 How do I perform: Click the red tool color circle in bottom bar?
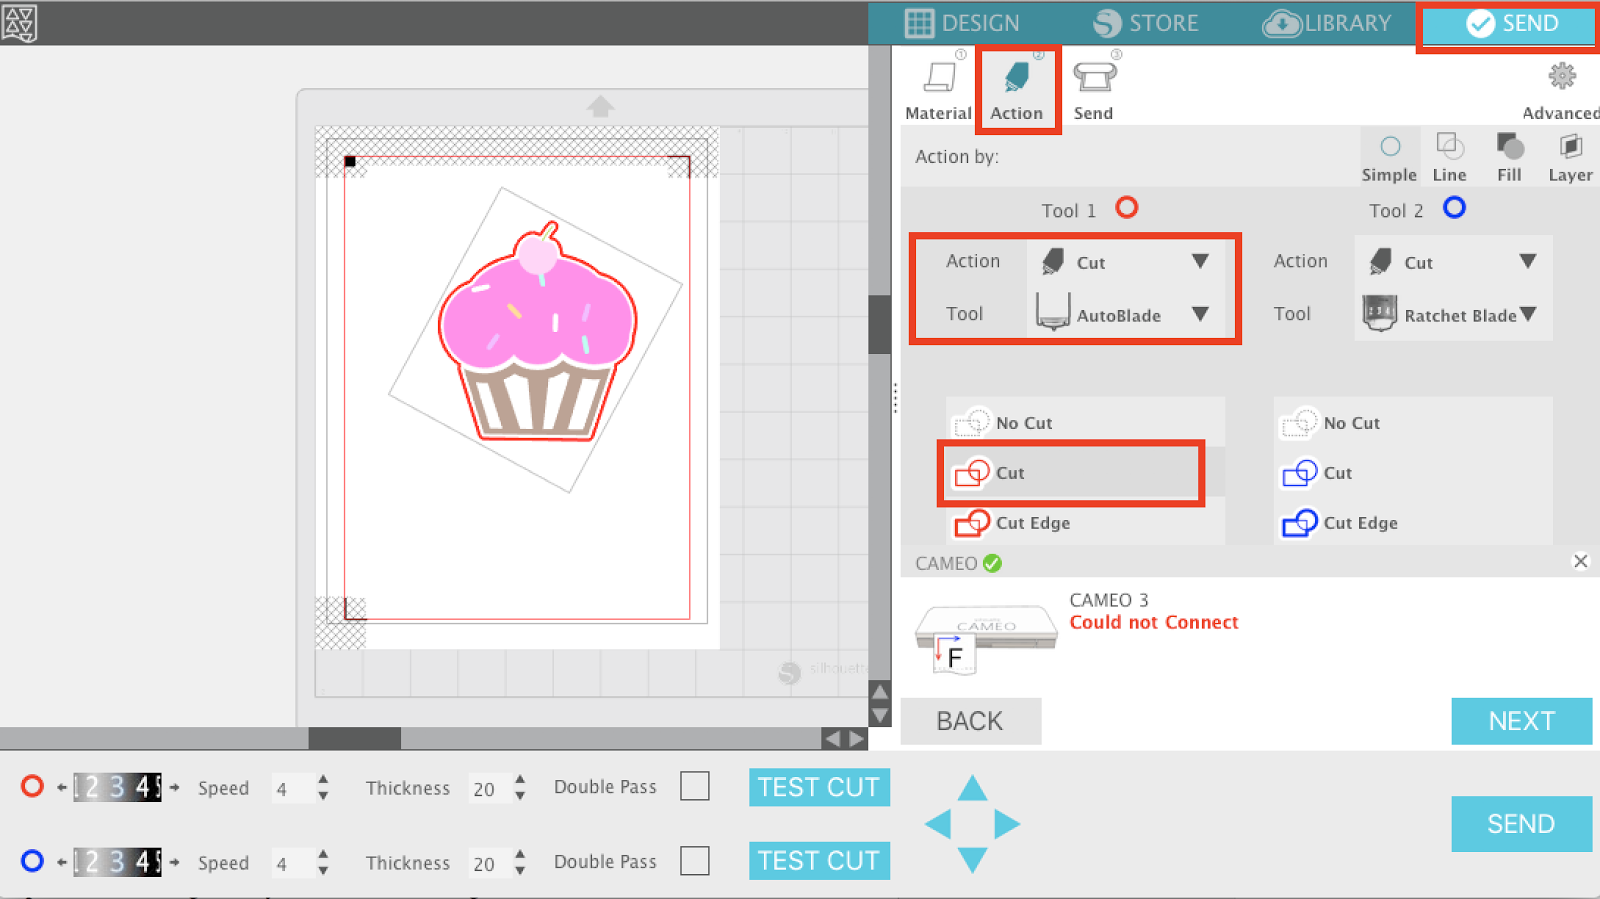coord(32,786)
